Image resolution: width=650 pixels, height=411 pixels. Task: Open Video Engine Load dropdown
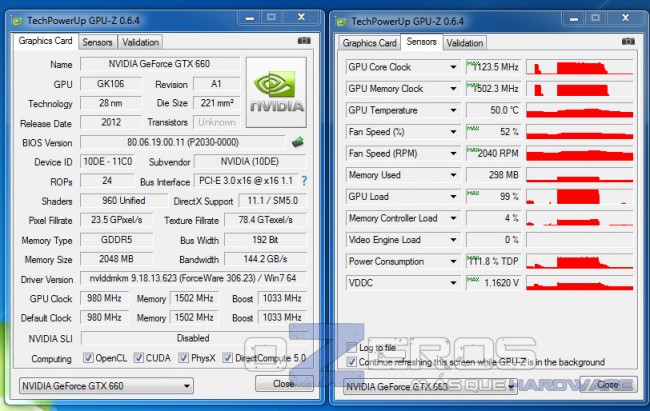(x=454, y=239)
